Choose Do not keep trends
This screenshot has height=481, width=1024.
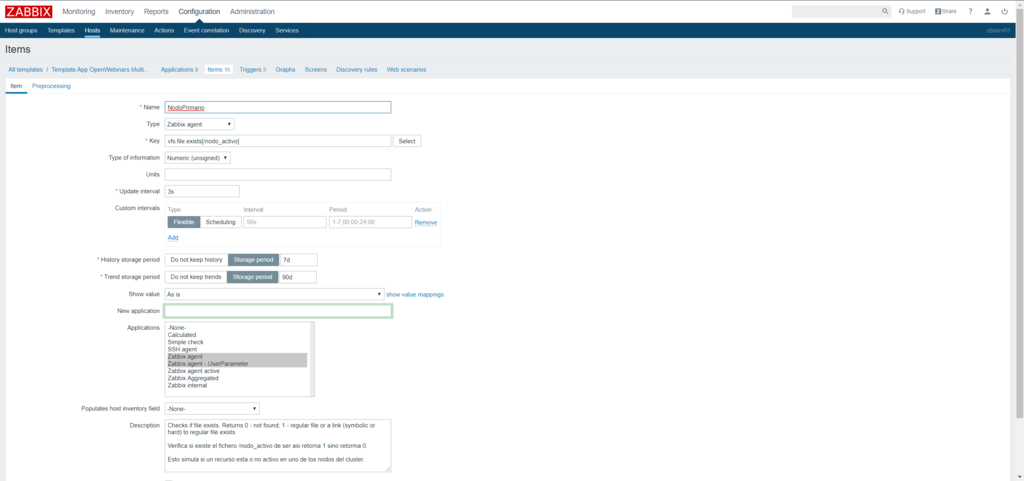(196, 277)
